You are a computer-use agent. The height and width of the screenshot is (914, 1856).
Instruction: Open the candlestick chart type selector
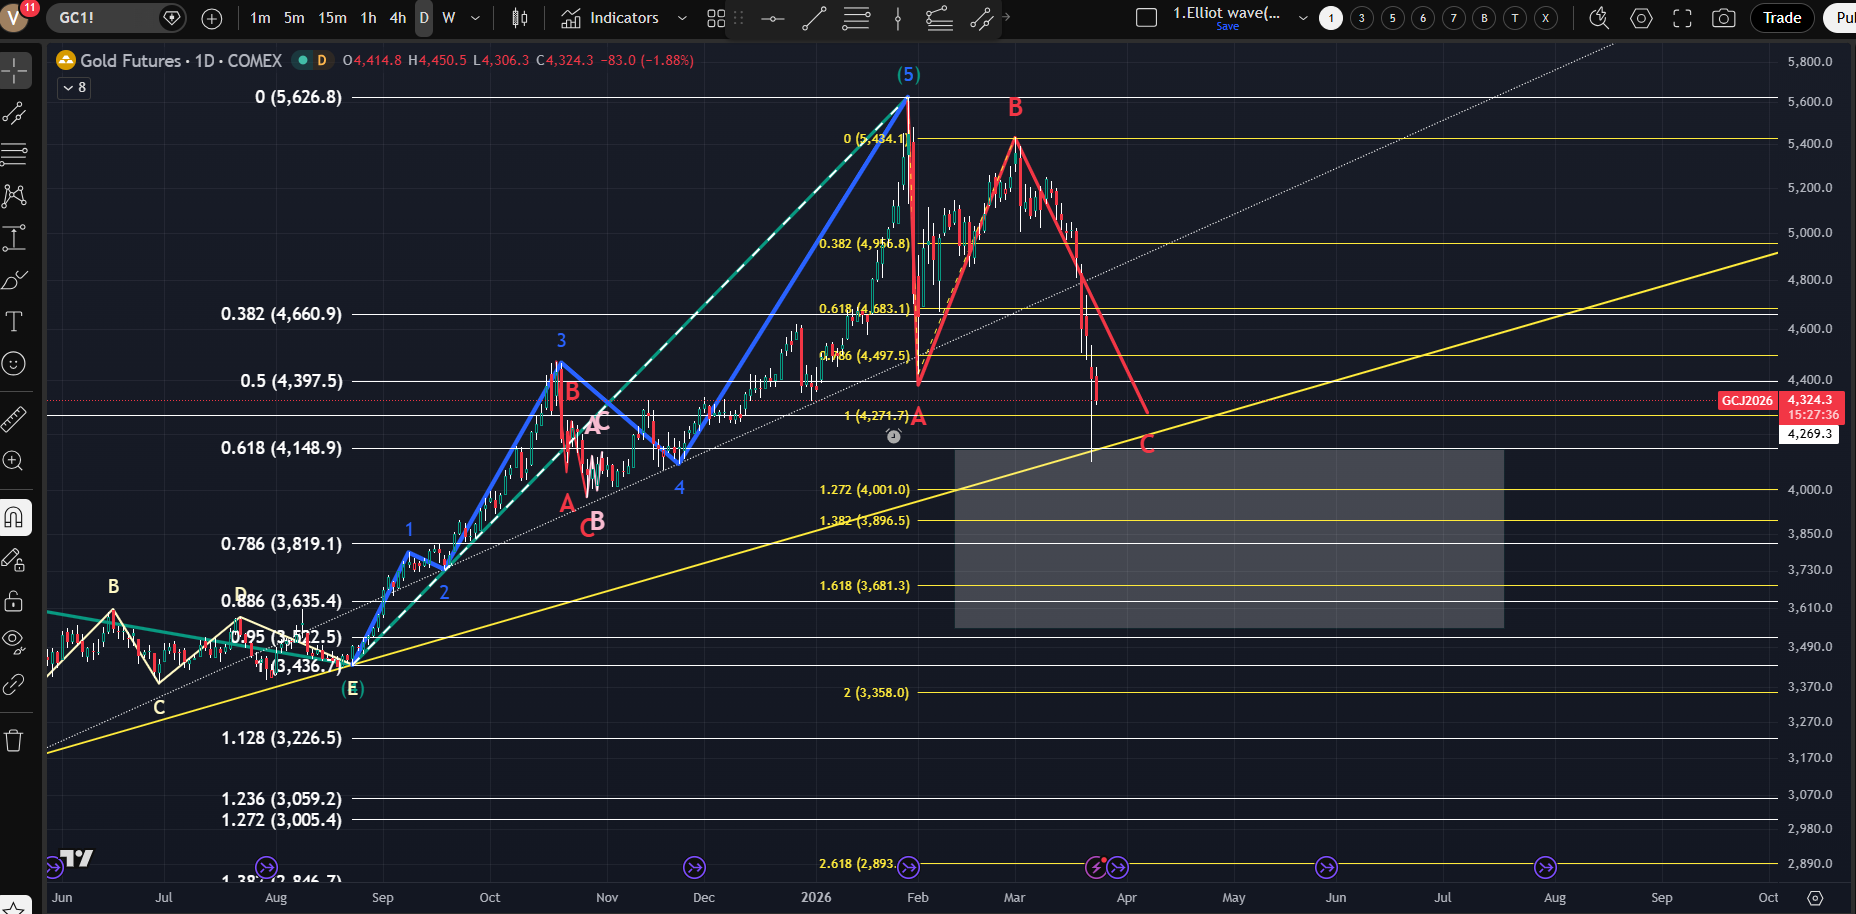[x=520, y=18]
